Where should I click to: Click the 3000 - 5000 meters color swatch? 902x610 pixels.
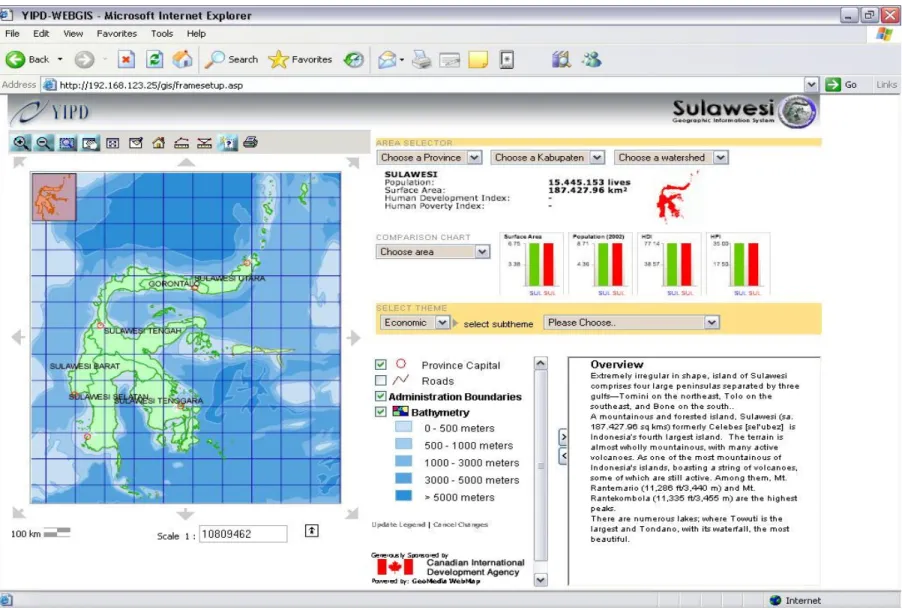(403, 479)
